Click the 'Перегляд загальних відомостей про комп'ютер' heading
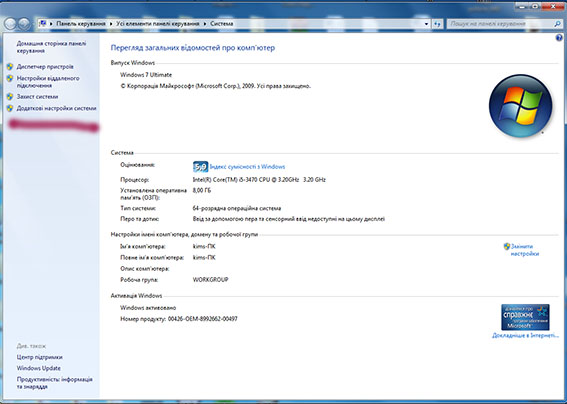The width and height of the screenshot is (567, 404). pyautogui.click(x=193, y=48)
